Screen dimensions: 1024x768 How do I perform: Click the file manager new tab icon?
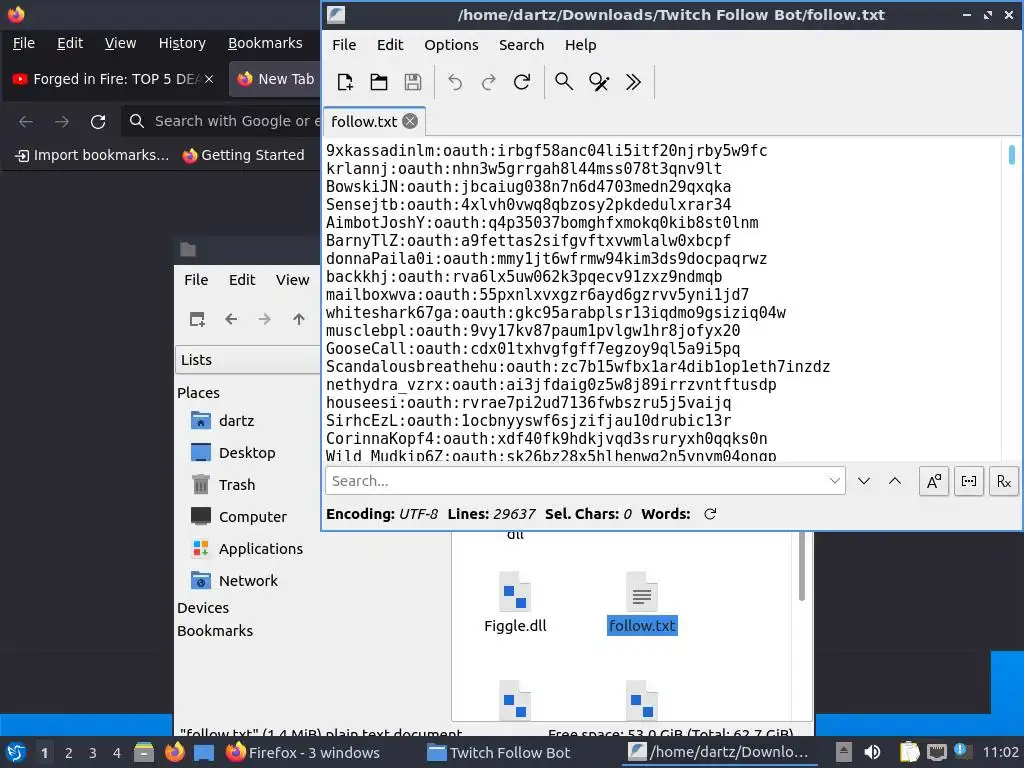tap(197, 319)
